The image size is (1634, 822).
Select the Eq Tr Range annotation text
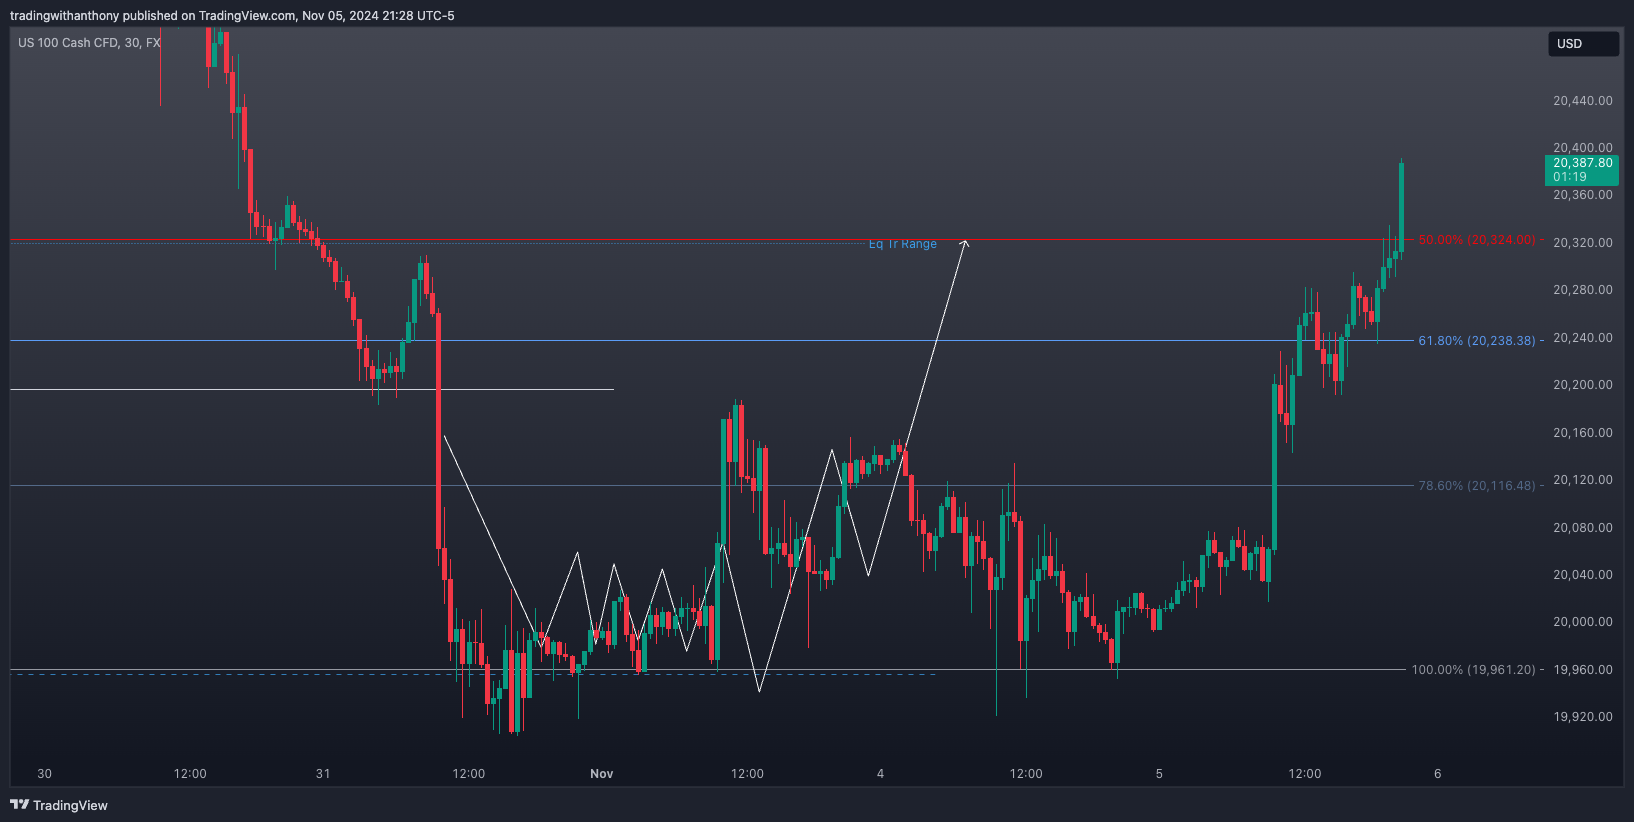point(903,244)
